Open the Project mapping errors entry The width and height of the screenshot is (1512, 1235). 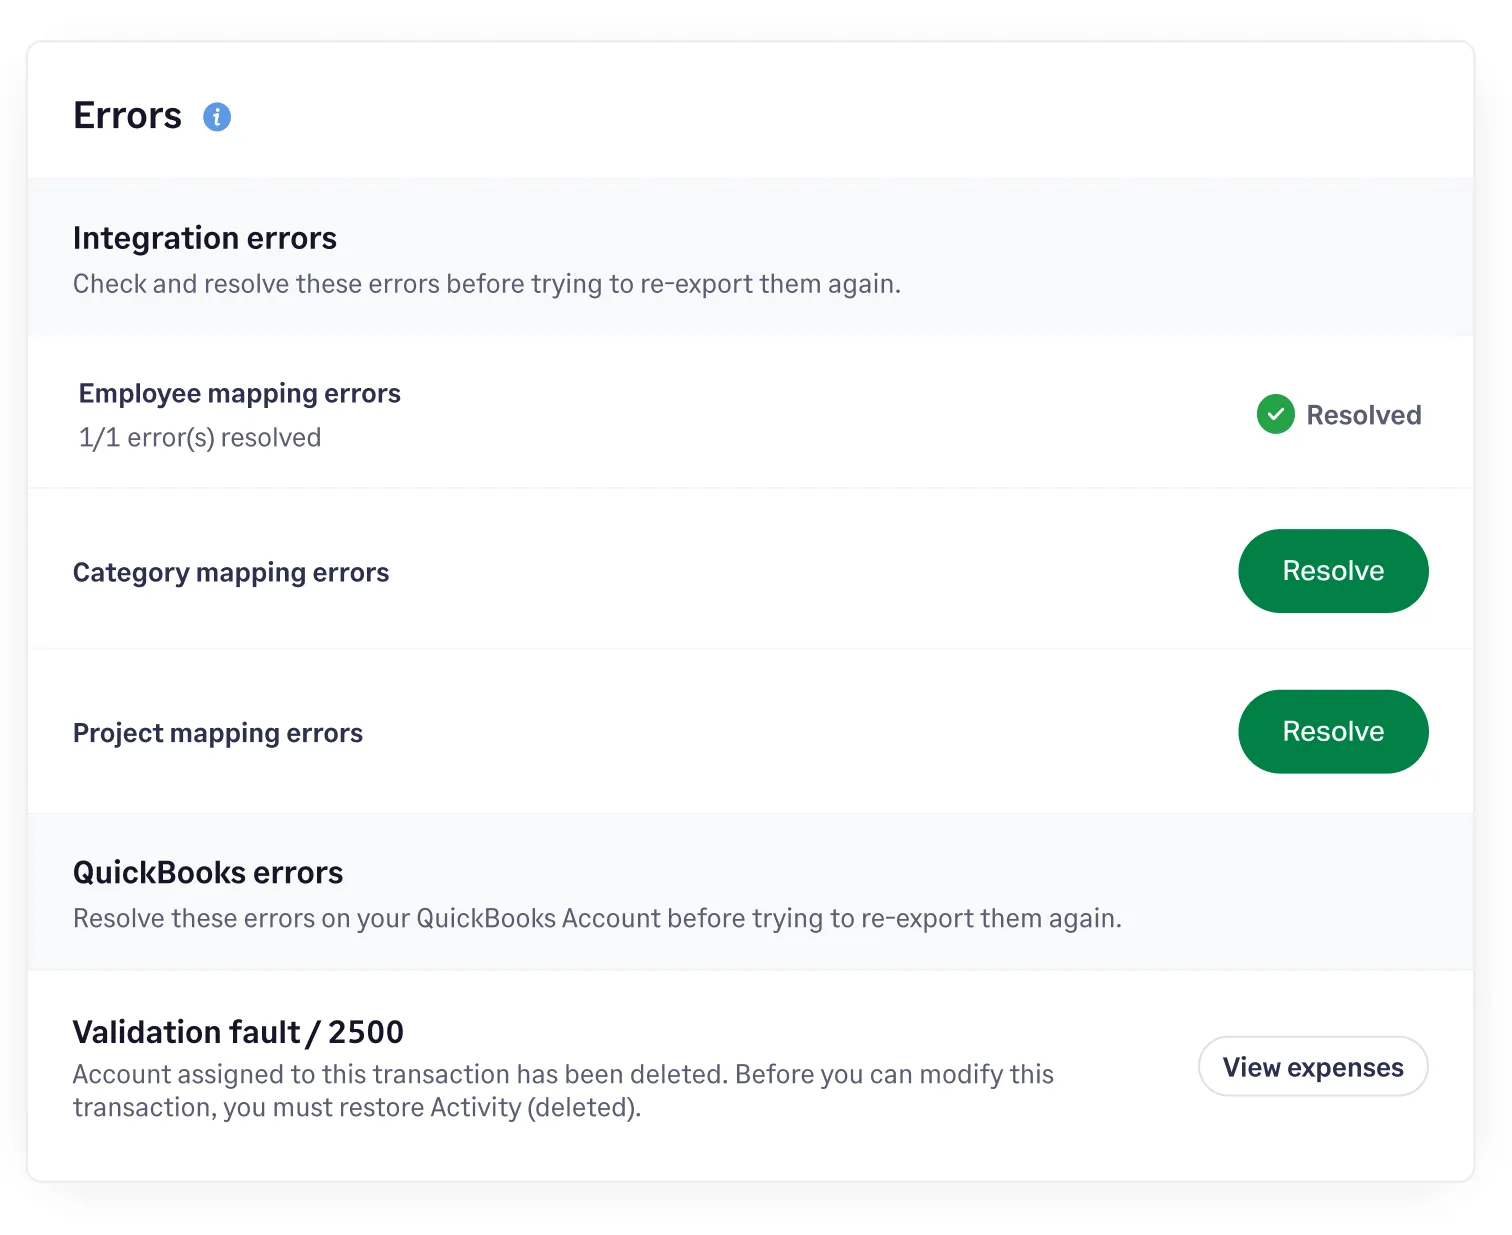pyautogui.click(x=217, y=731)
